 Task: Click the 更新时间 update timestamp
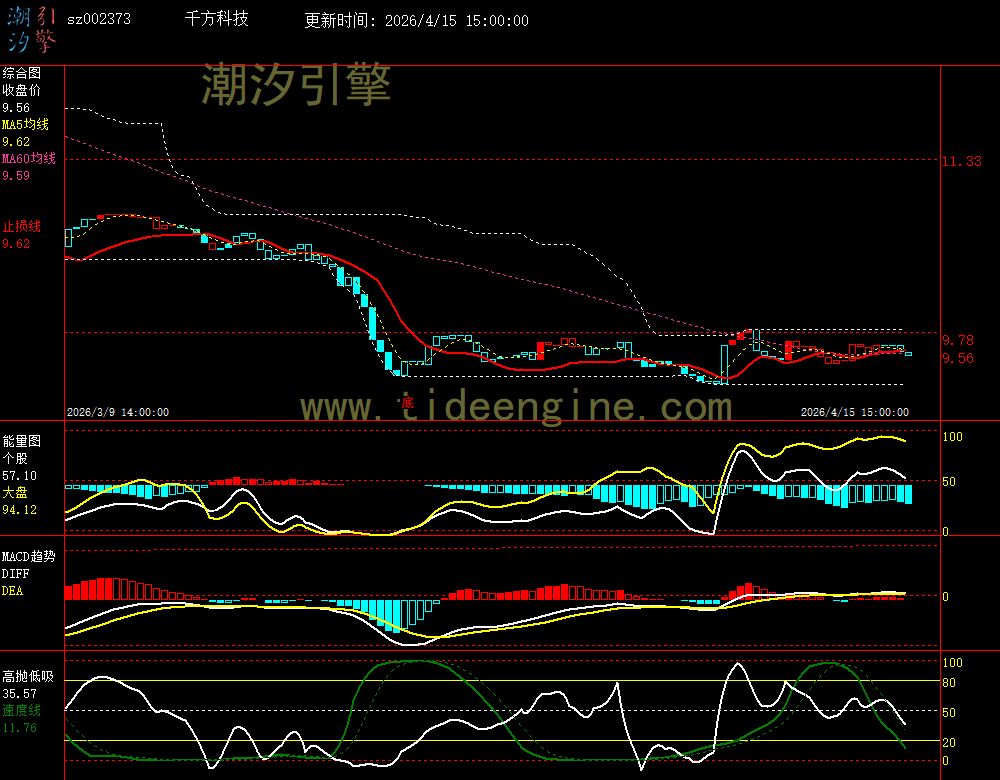(x=416, y=20)
